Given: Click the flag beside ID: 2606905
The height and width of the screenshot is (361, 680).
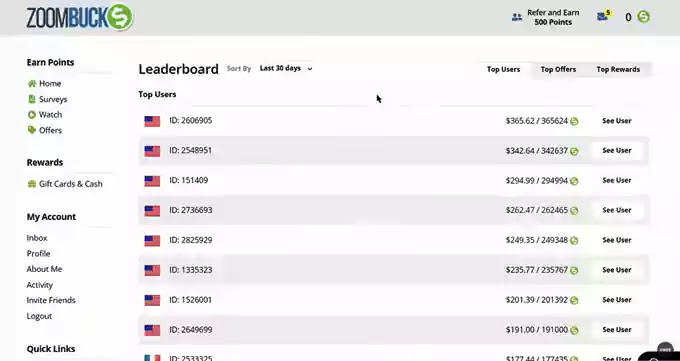Looking at the screenshot, I should [x=152, y=121].
